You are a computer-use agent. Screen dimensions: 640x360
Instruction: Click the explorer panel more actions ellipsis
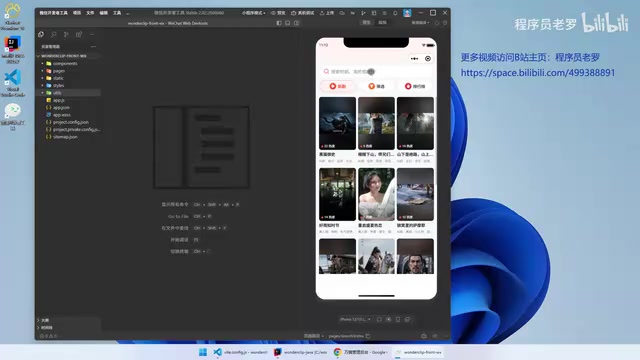(x=93, y=47)
